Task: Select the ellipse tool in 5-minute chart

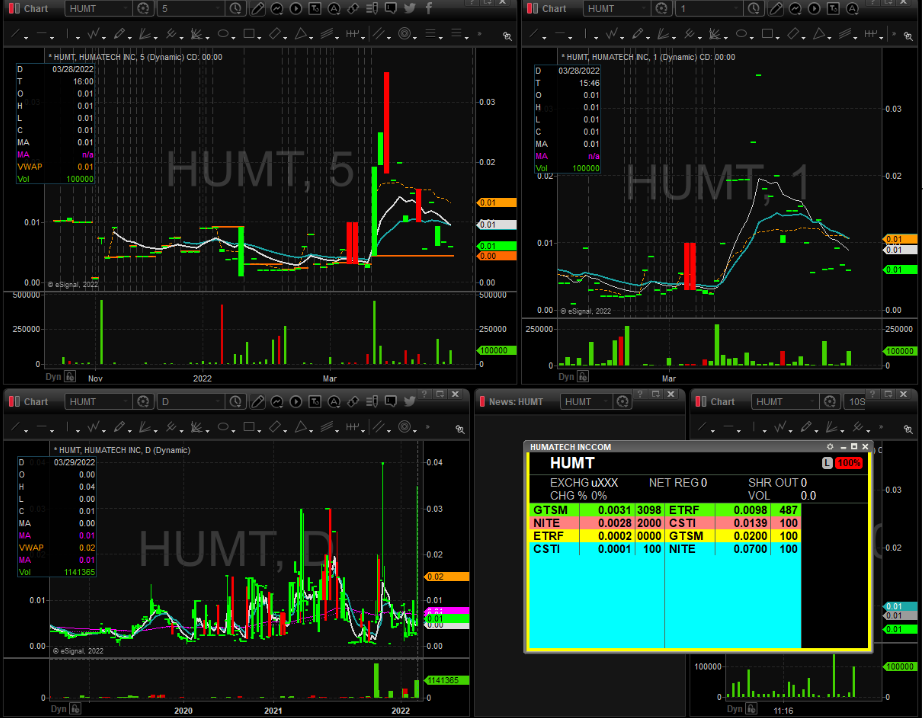Action: pyautogui.click(x=223, y=34)
